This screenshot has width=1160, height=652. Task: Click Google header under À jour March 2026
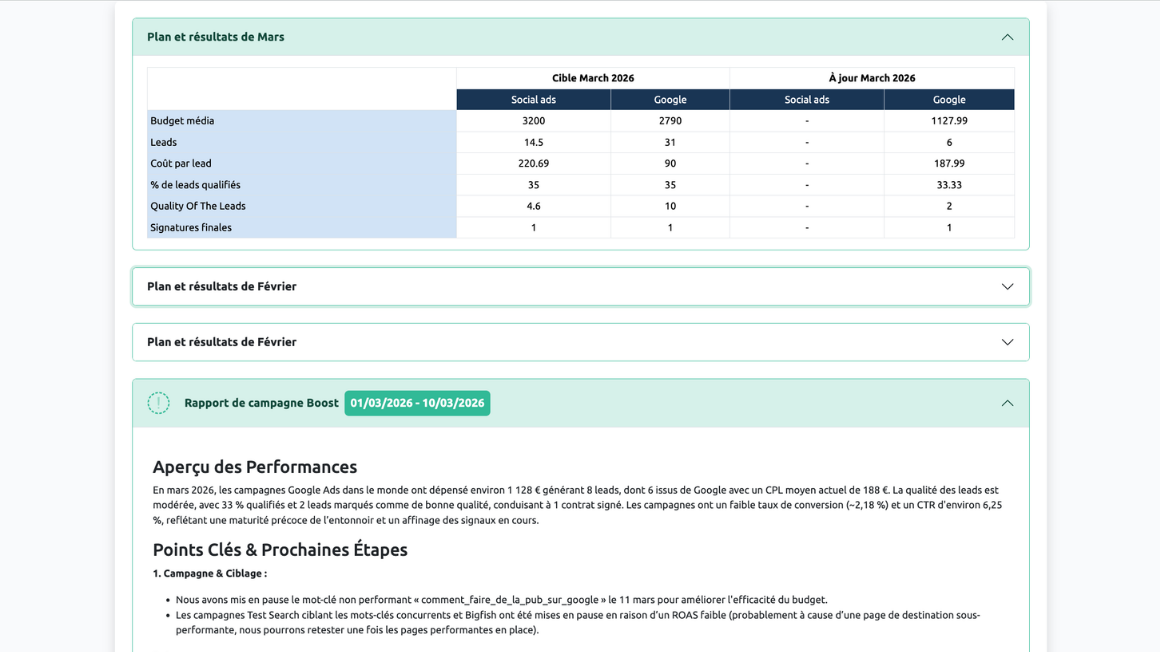949,100
